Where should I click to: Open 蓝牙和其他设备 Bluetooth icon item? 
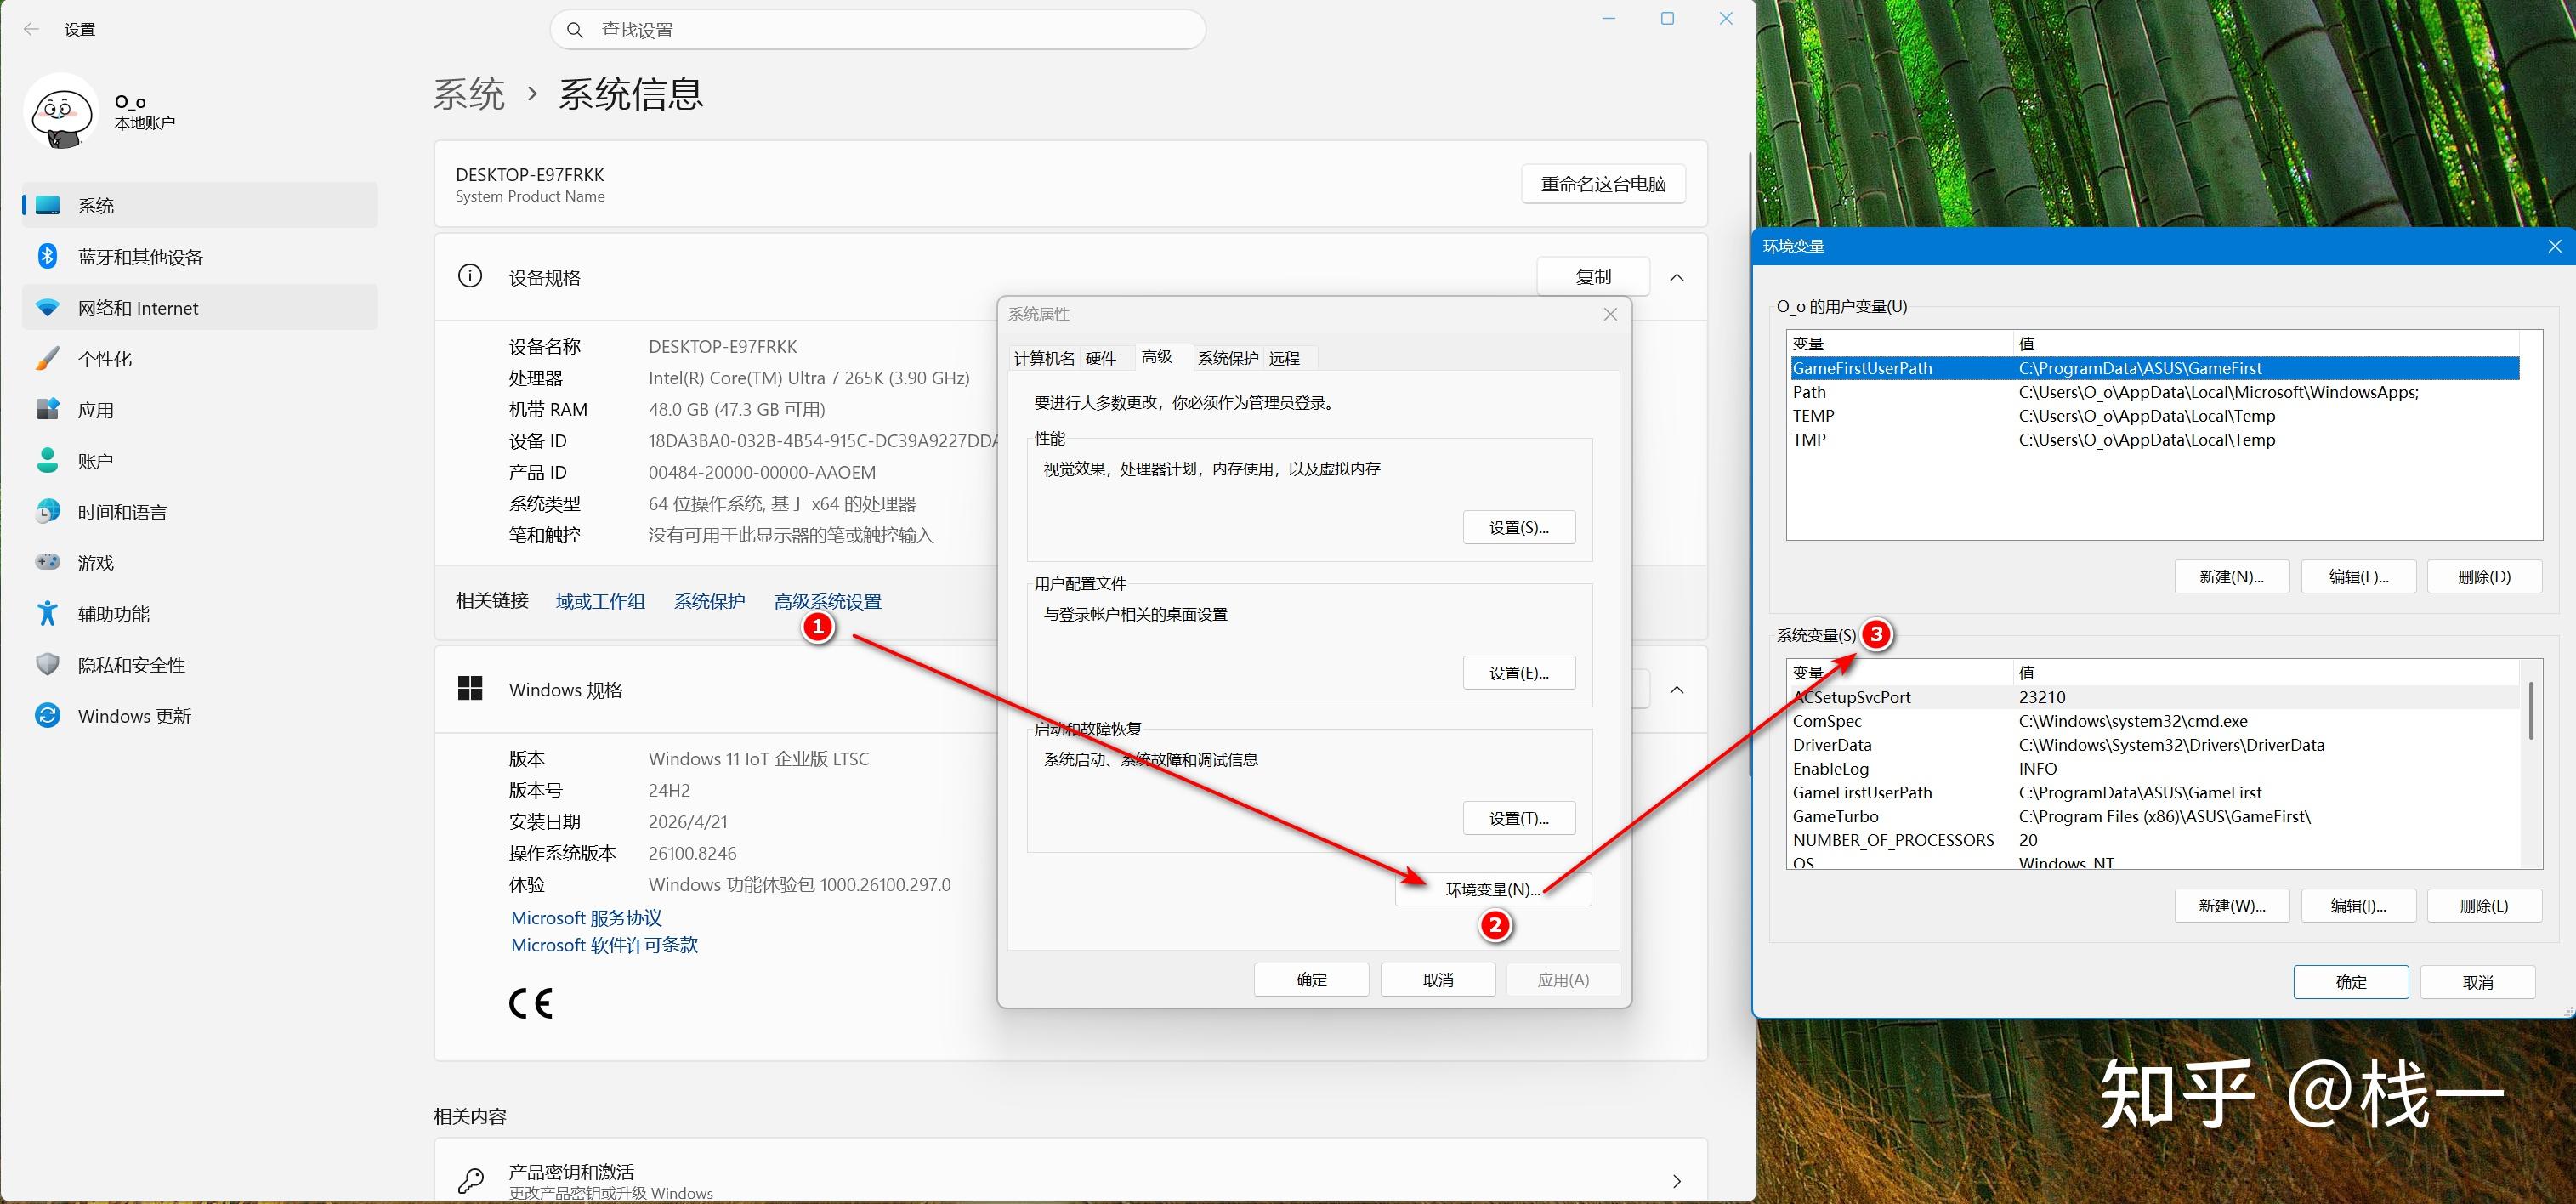point(200,257)
